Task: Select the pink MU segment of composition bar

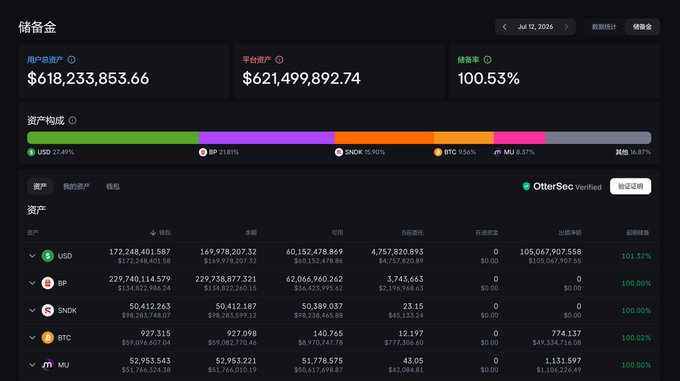Action: pos(520,138)
